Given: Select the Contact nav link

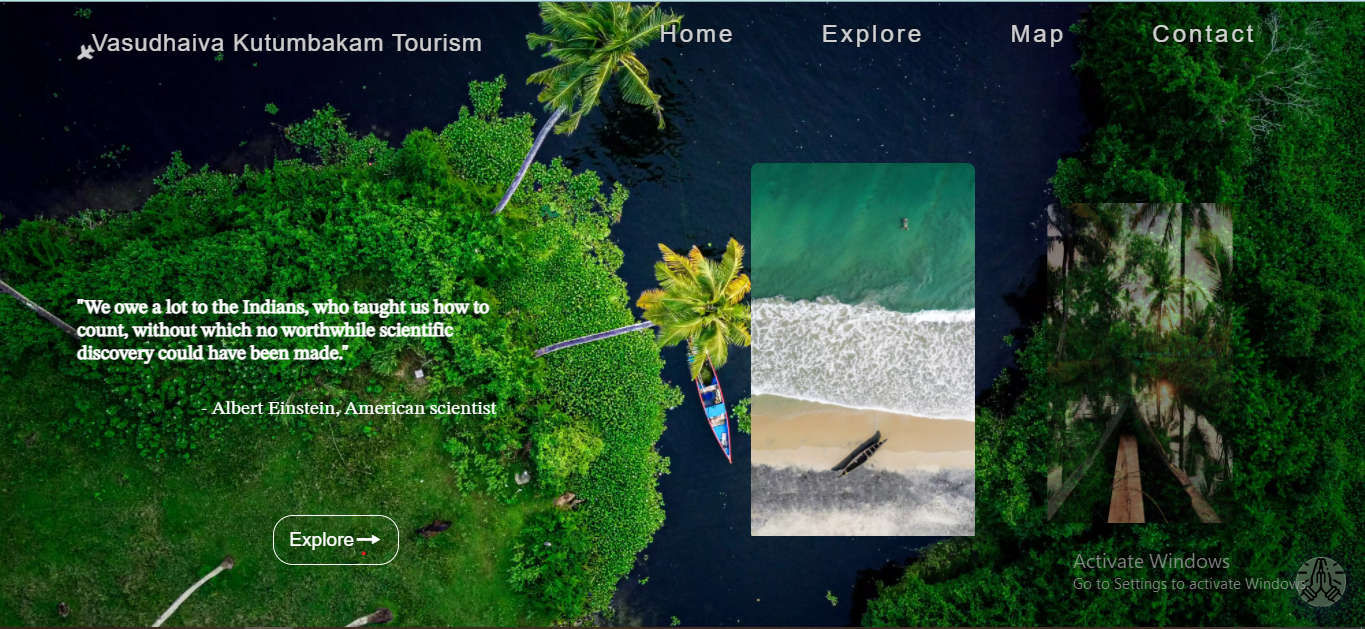Looking at the screenshot, I should click(x=1203, y=34).
